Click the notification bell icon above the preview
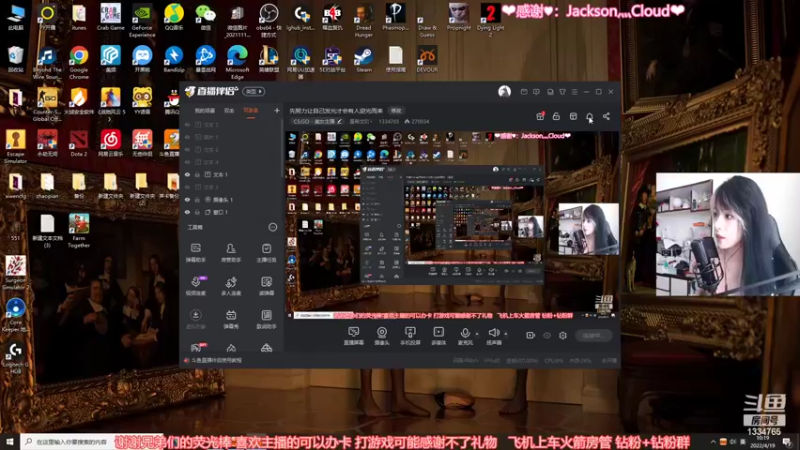This screenshot has width=800, height=450. click(x=589, y=116)
